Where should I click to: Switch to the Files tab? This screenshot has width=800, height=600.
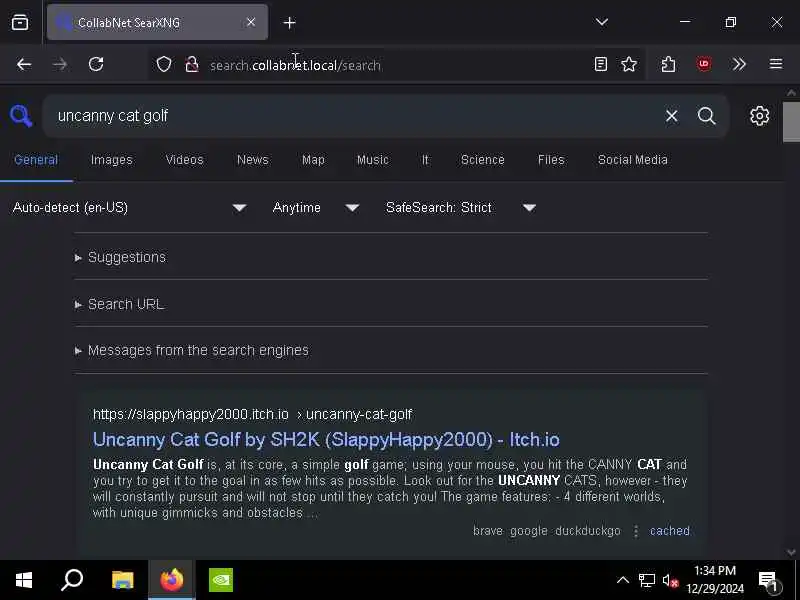coord(551,160)
